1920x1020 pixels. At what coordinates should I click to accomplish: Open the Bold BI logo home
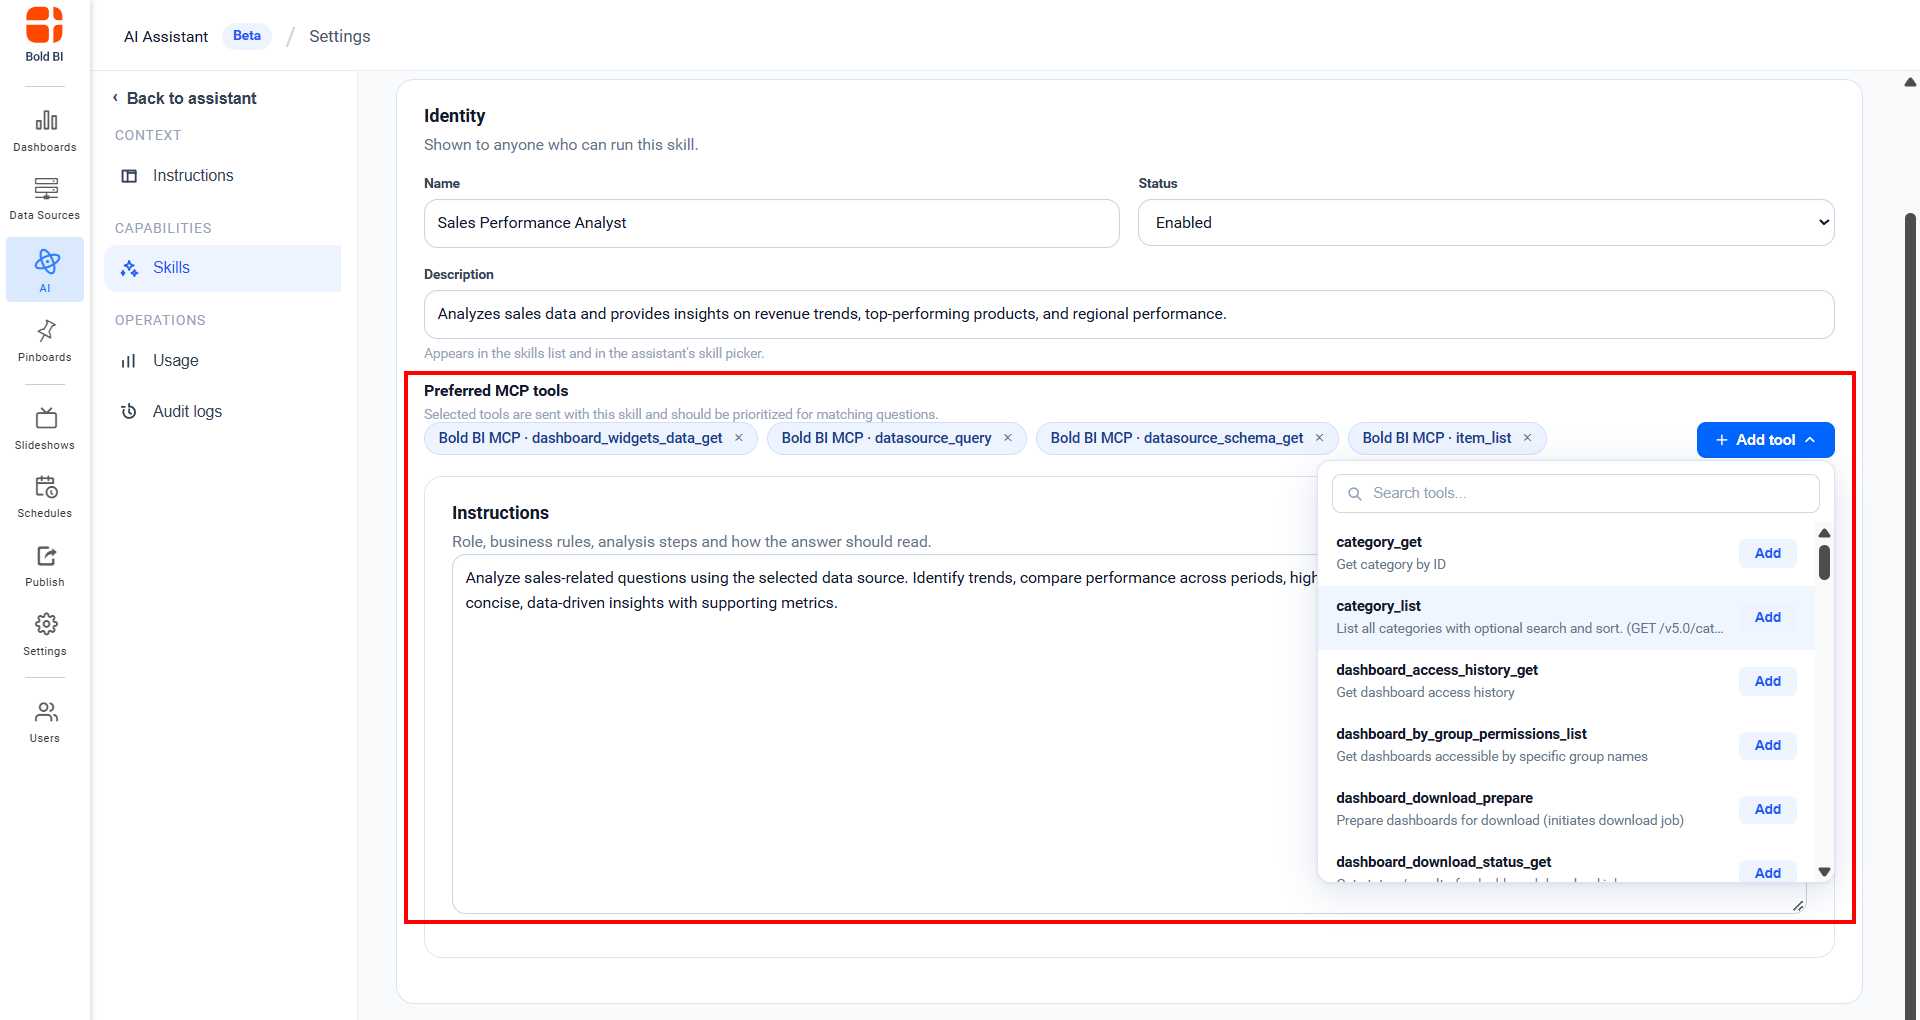pos(44,35)
